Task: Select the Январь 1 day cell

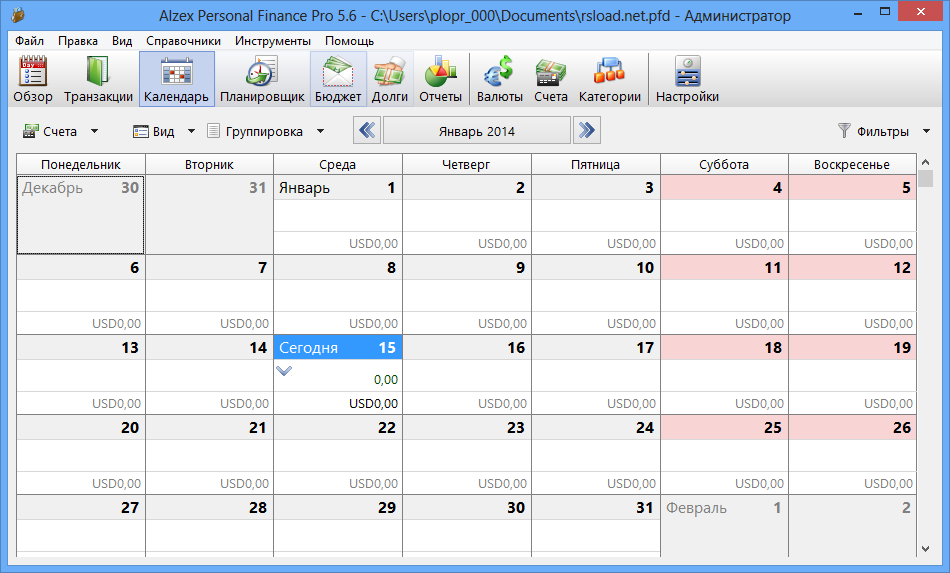Action: (338, 214)
